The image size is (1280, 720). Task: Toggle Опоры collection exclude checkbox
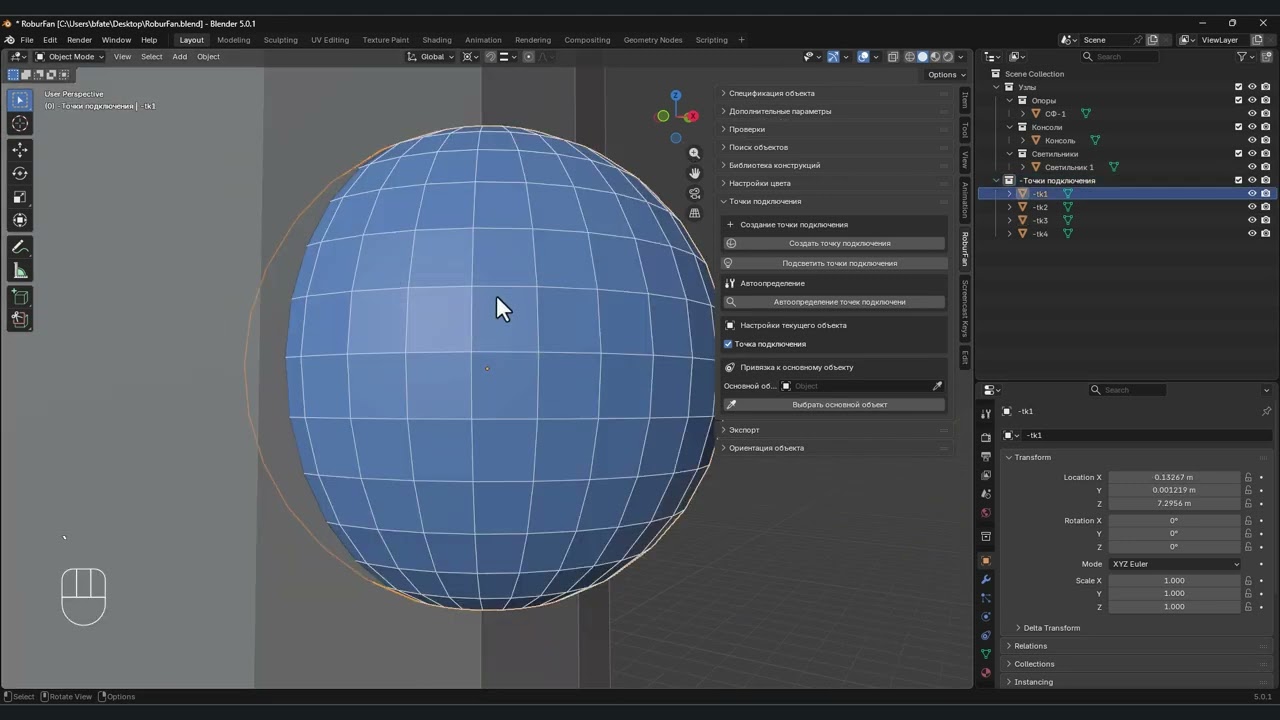coord(1238,100)
